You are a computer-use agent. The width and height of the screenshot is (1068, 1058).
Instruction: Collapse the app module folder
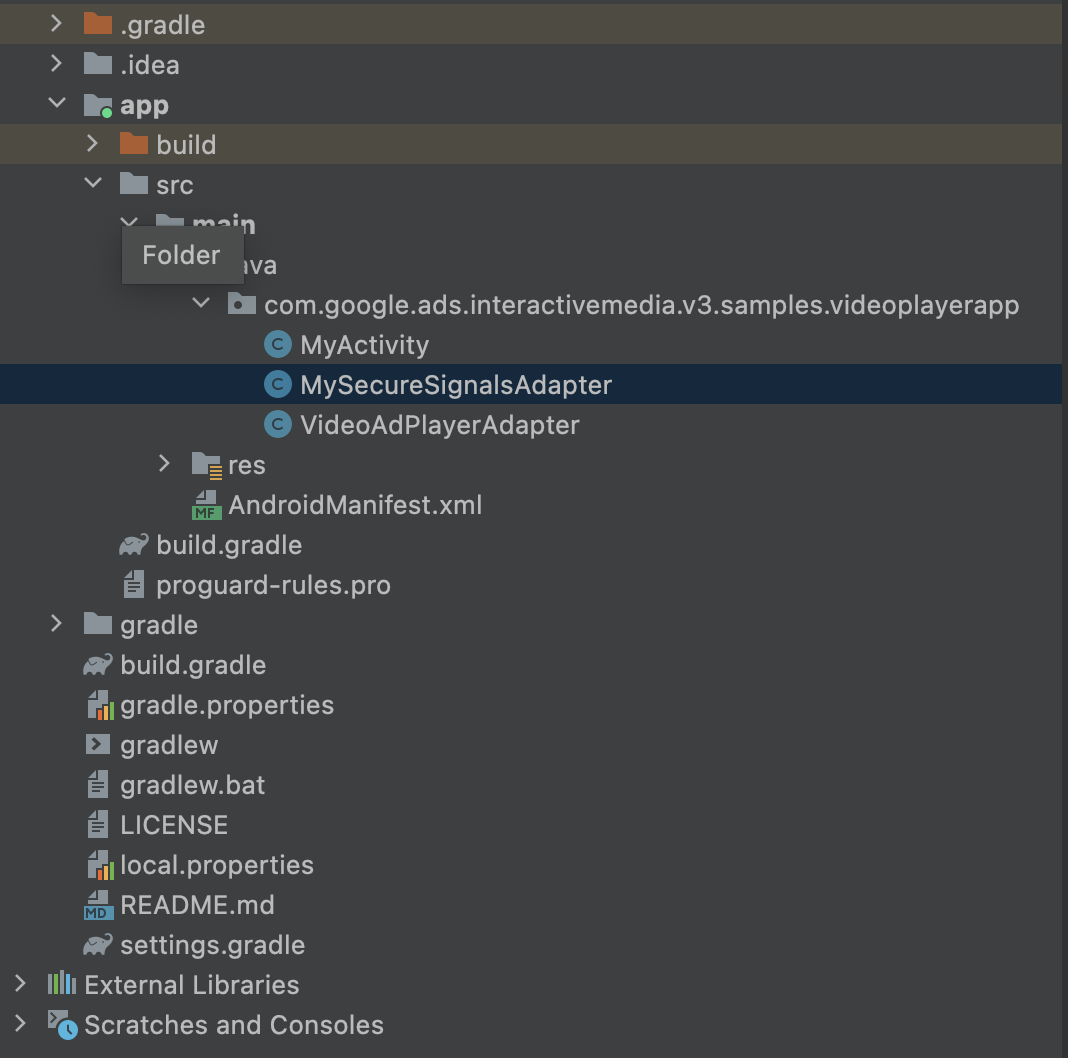point(57,104)
